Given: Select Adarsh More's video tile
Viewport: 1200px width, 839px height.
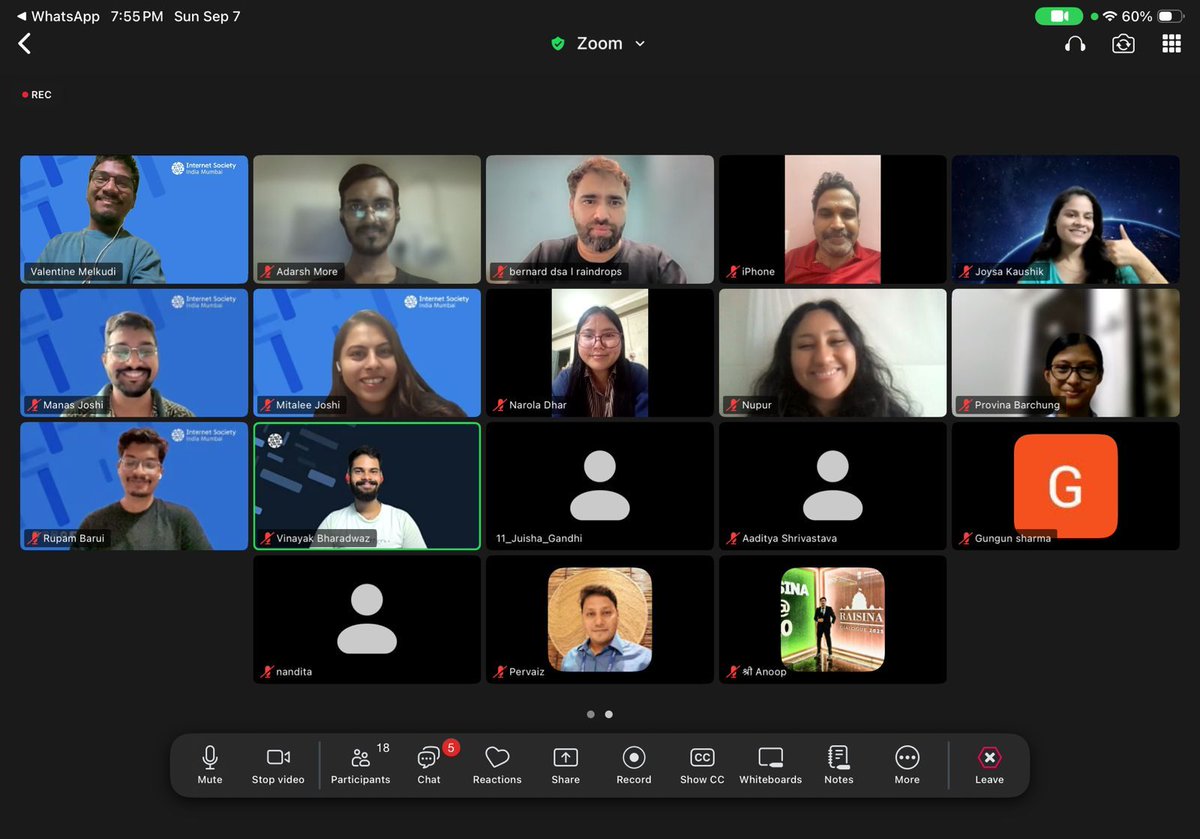Looking at the screenshot, I should click(x=367, y=219).
